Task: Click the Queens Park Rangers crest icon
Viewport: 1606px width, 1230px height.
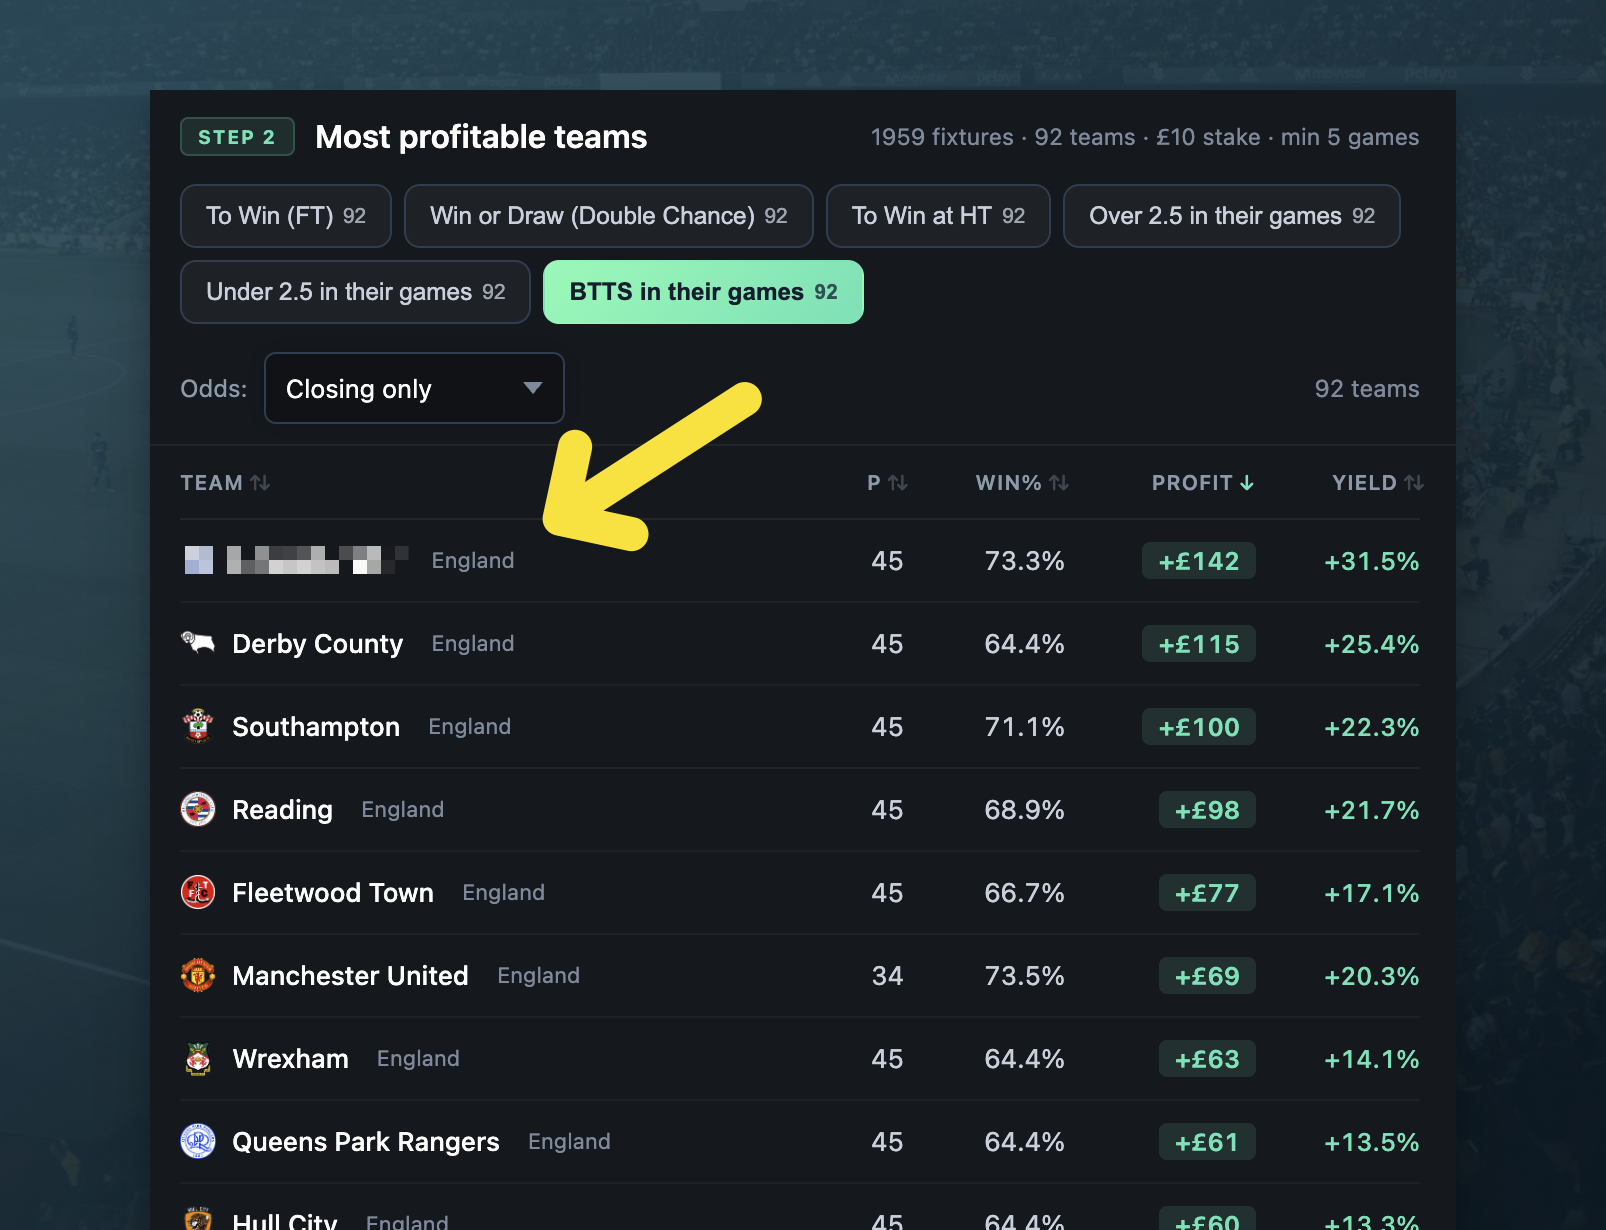Action: 198,1141
